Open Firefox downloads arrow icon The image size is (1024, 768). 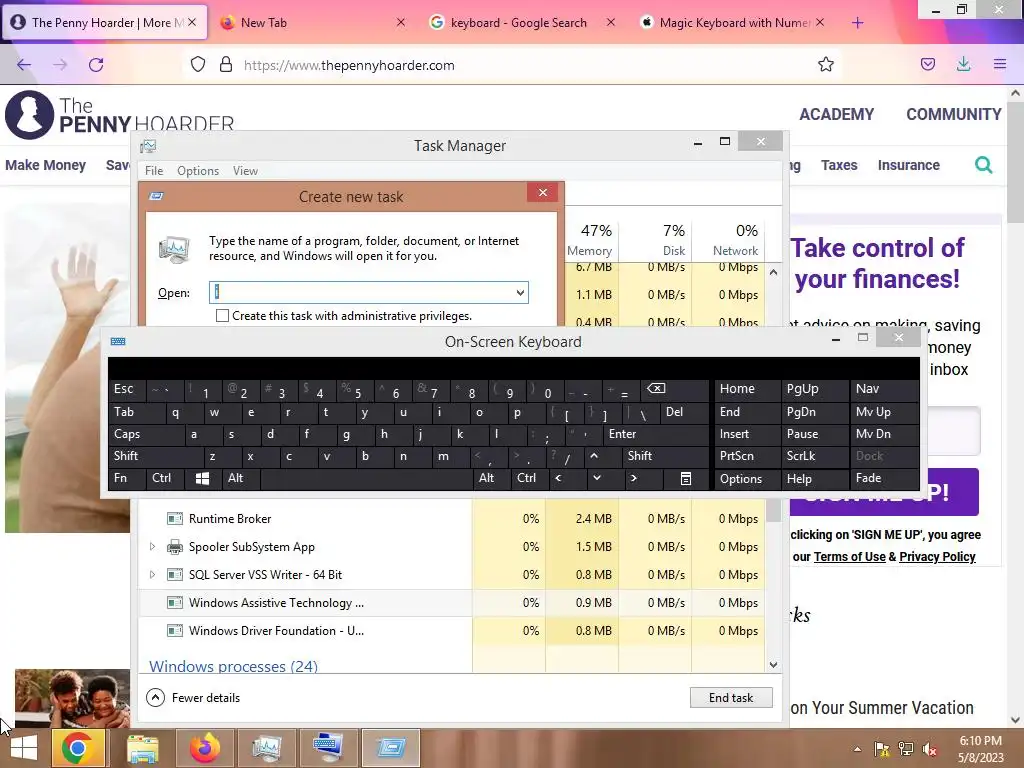pyautogui.click(x=963, y=65)
